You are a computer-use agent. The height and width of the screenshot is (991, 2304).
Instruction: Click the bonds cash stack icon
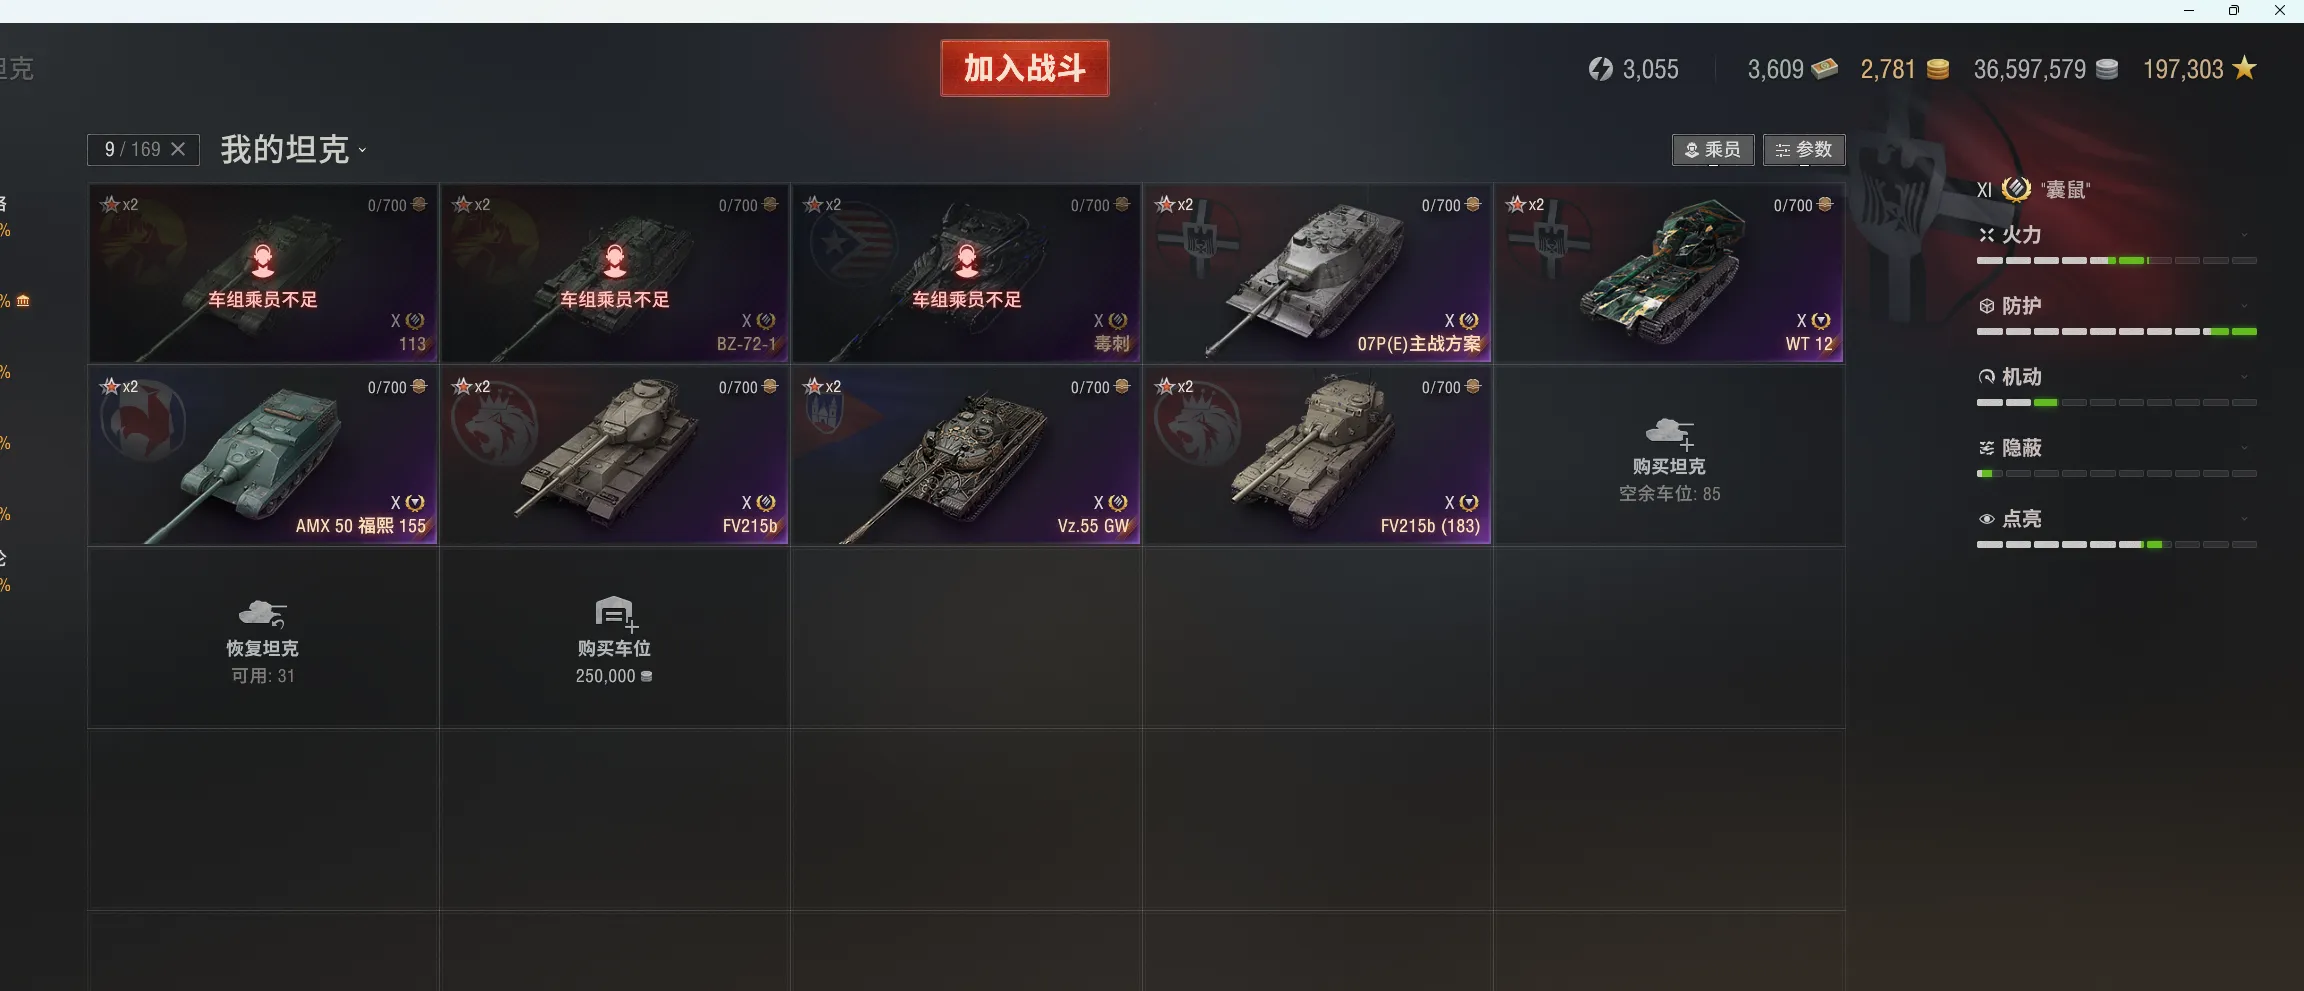coord(1825,68)
